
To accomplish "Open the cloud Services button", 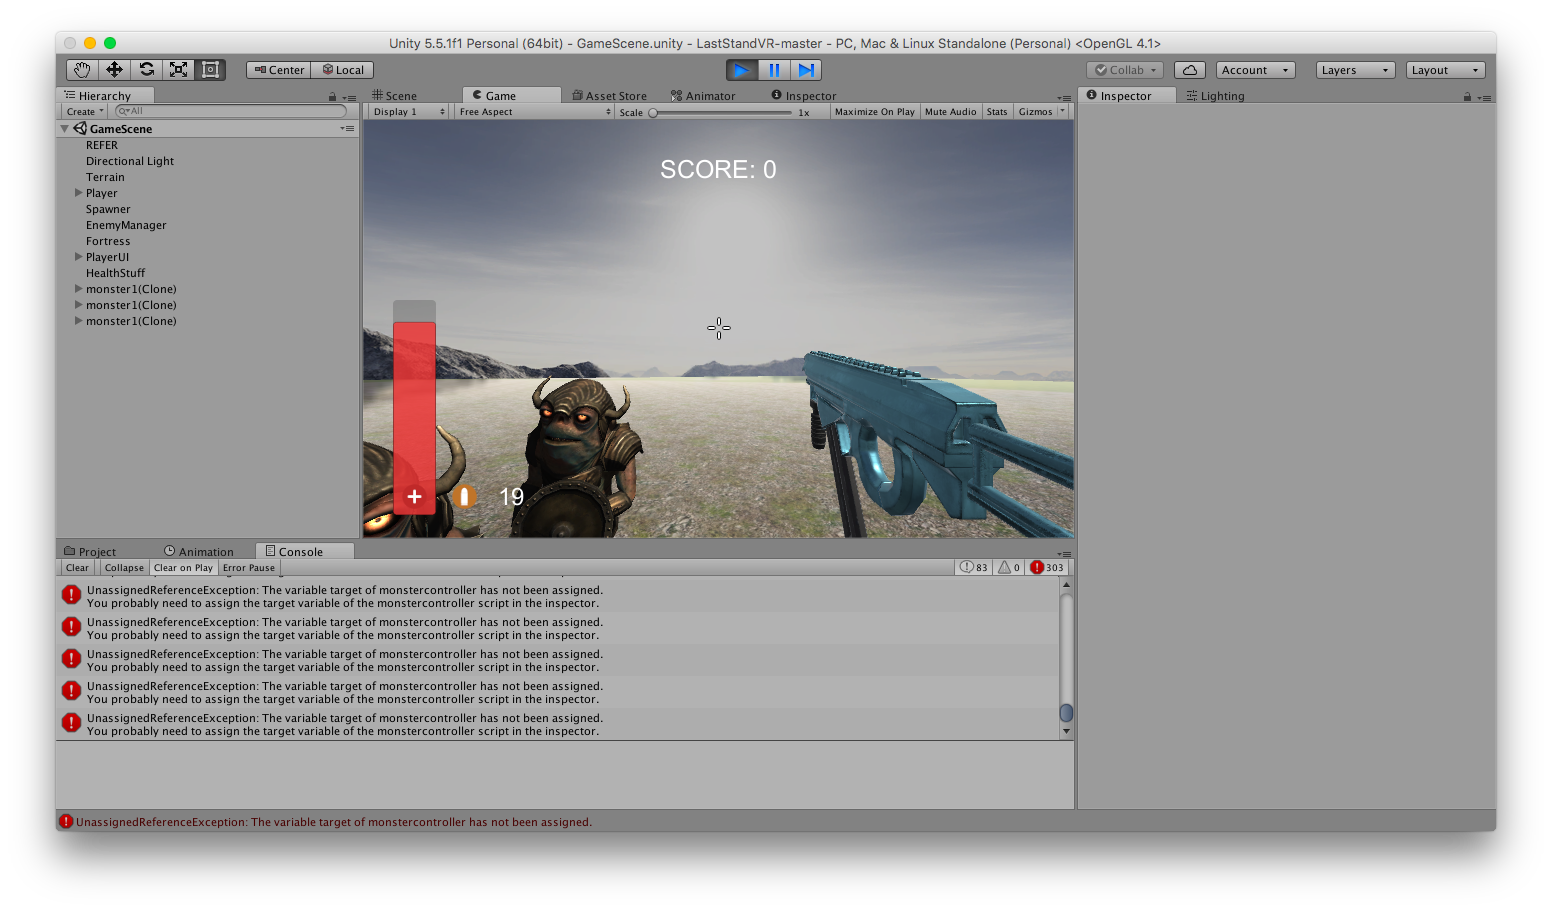I will (1189, 70).
